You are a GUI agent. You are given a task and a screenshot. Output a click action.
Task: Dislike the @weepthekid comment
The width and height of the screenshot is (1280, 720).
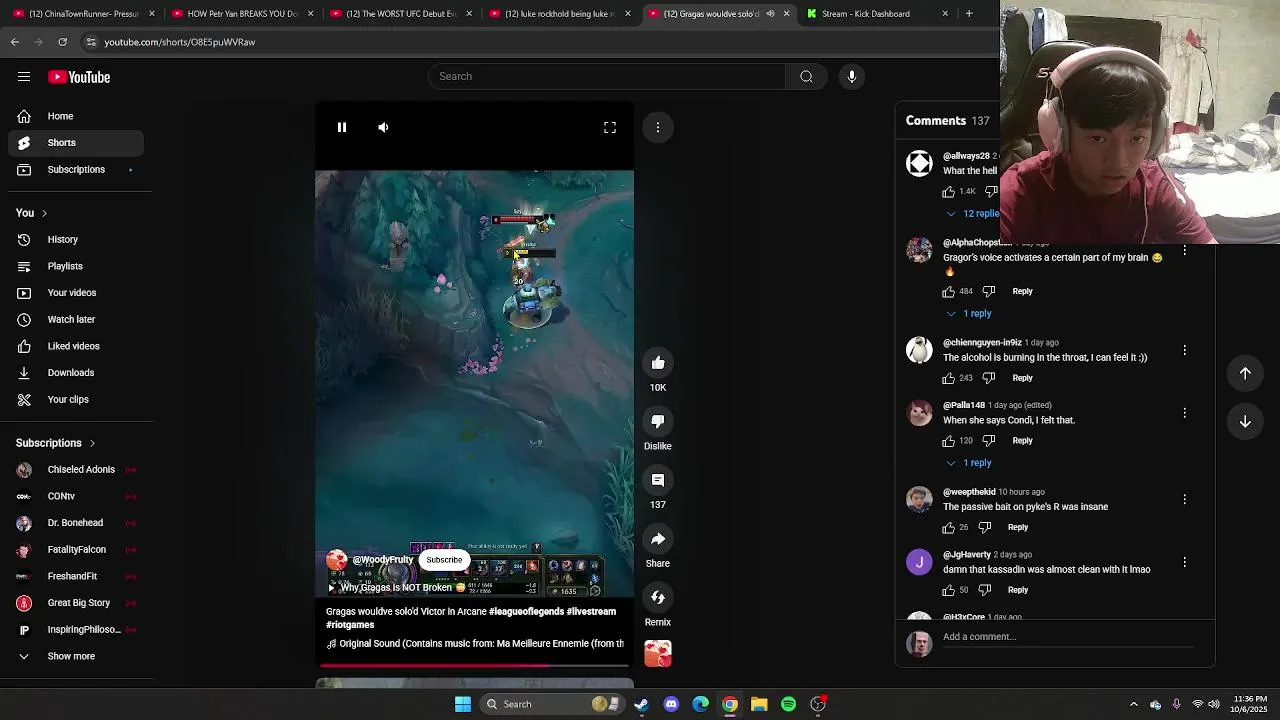(x=984, y=527)
